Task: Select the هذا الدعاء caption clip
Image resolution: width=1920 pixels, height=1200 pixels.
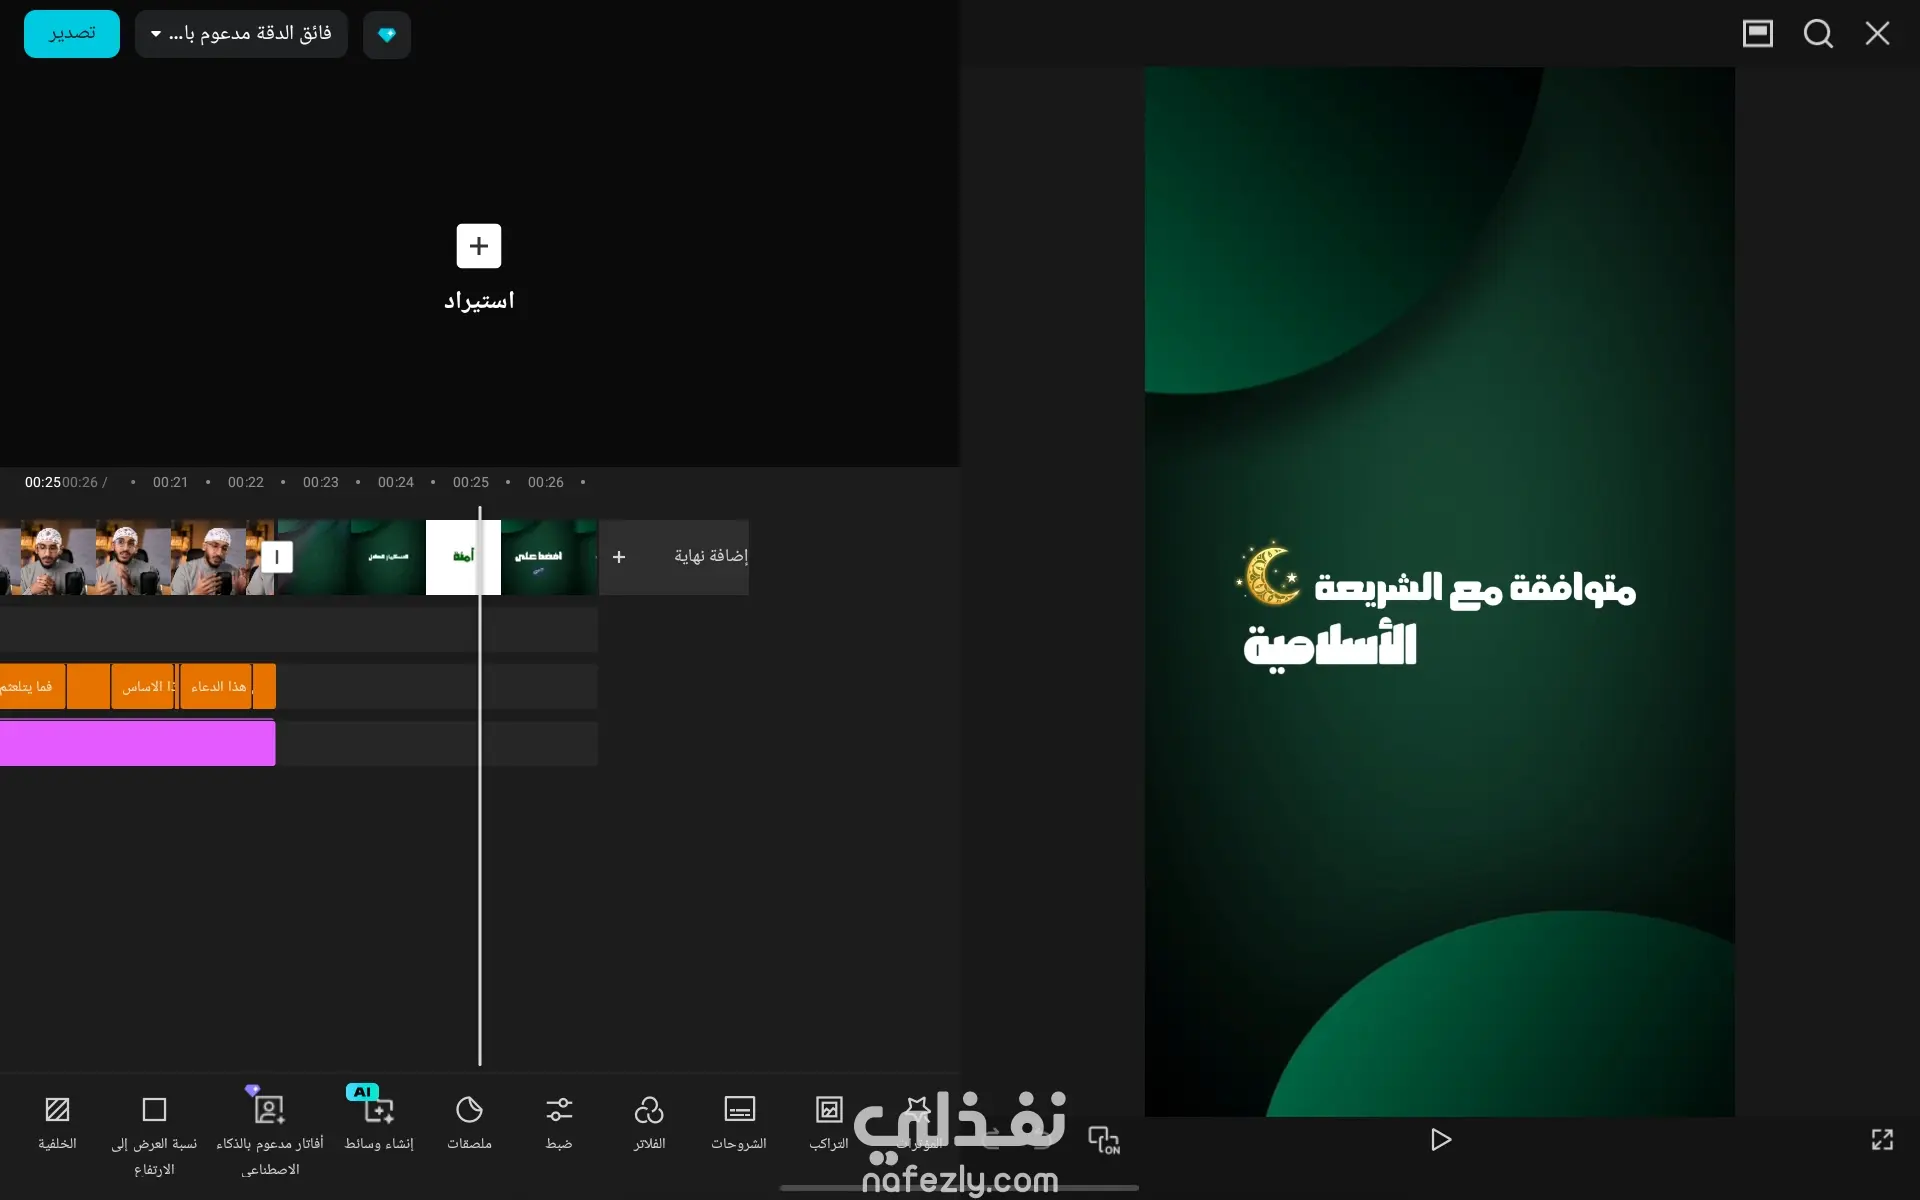Action: [217, 687]
